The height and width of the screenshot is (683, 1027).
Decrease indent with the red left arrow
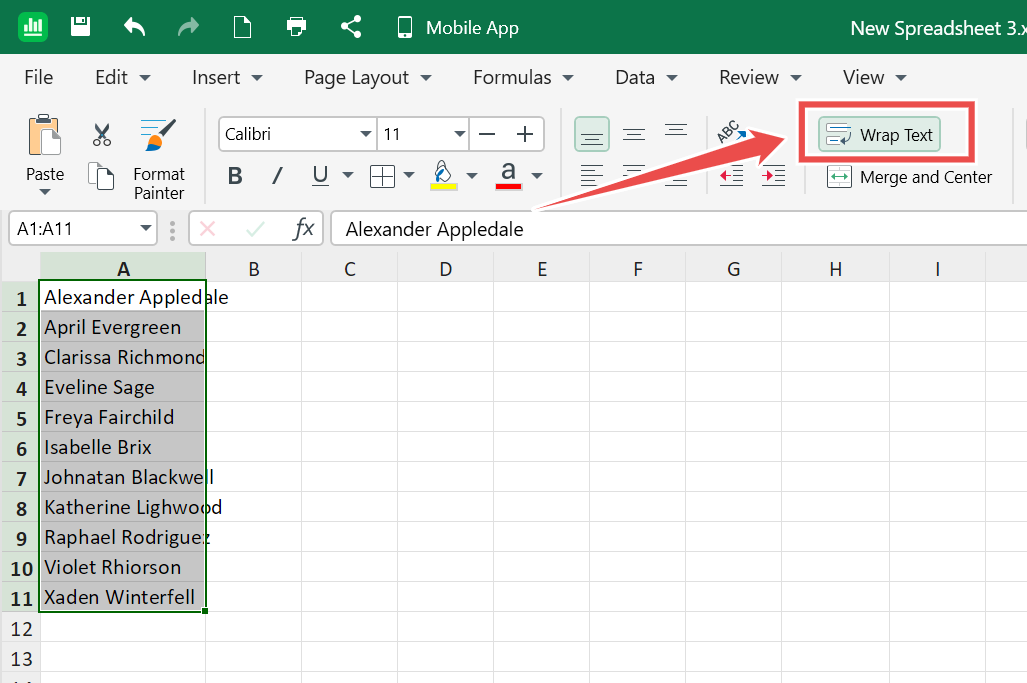point(732,175)
